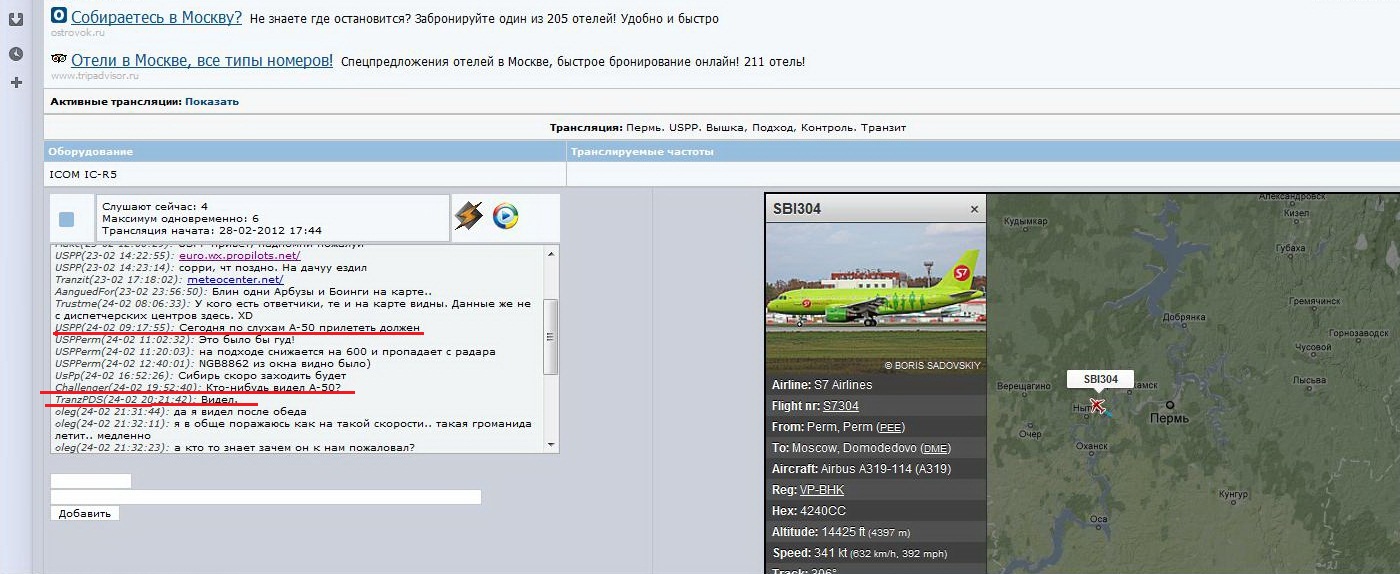Open the euro.wx.propilots.net chat link
Image resolution: width=1400 pixels, height=574 pixels.
[x=239, y=255]
